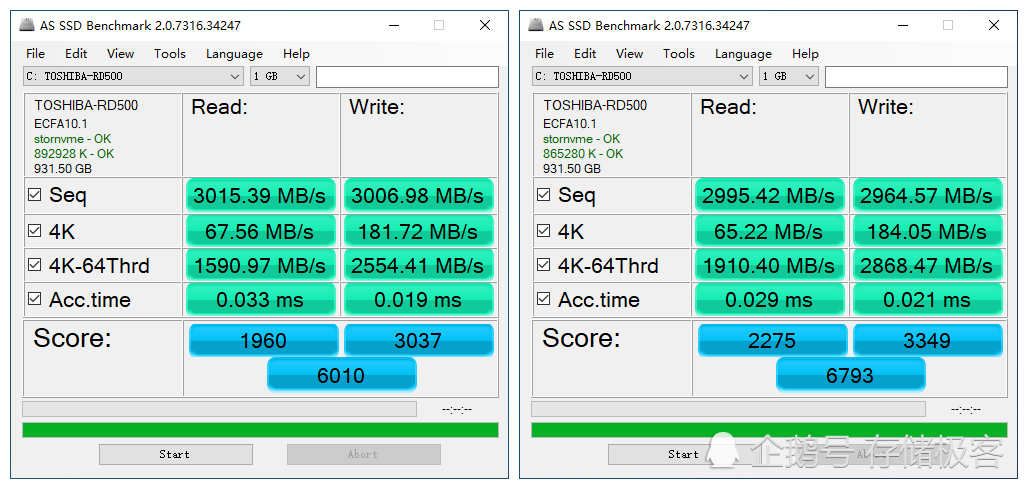1028x489 pixels.
Task: Toggle Acc.time checkbox in right window
Action: pos(544,299)
